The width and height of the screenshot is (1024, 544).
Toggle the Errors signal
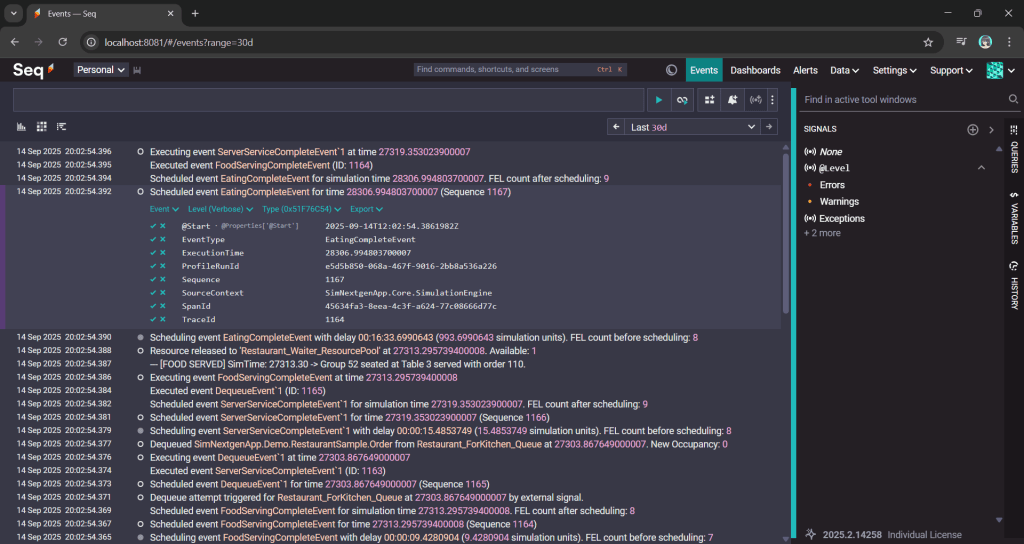(832, 185)
